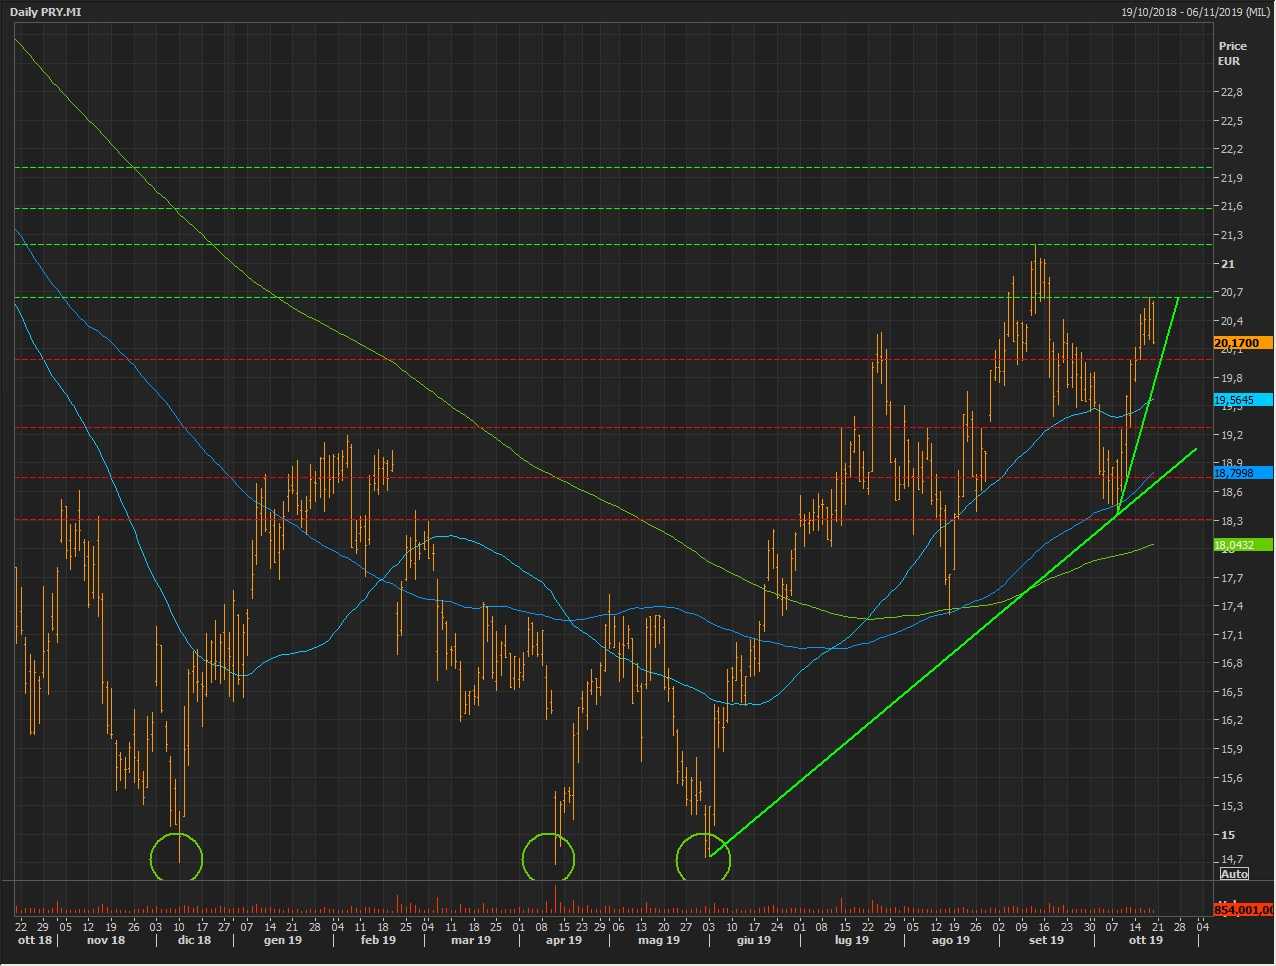Open the date range 19/10/2018 - 06/11/2019
1276x966 pixels.
(x=1195, y=12)
